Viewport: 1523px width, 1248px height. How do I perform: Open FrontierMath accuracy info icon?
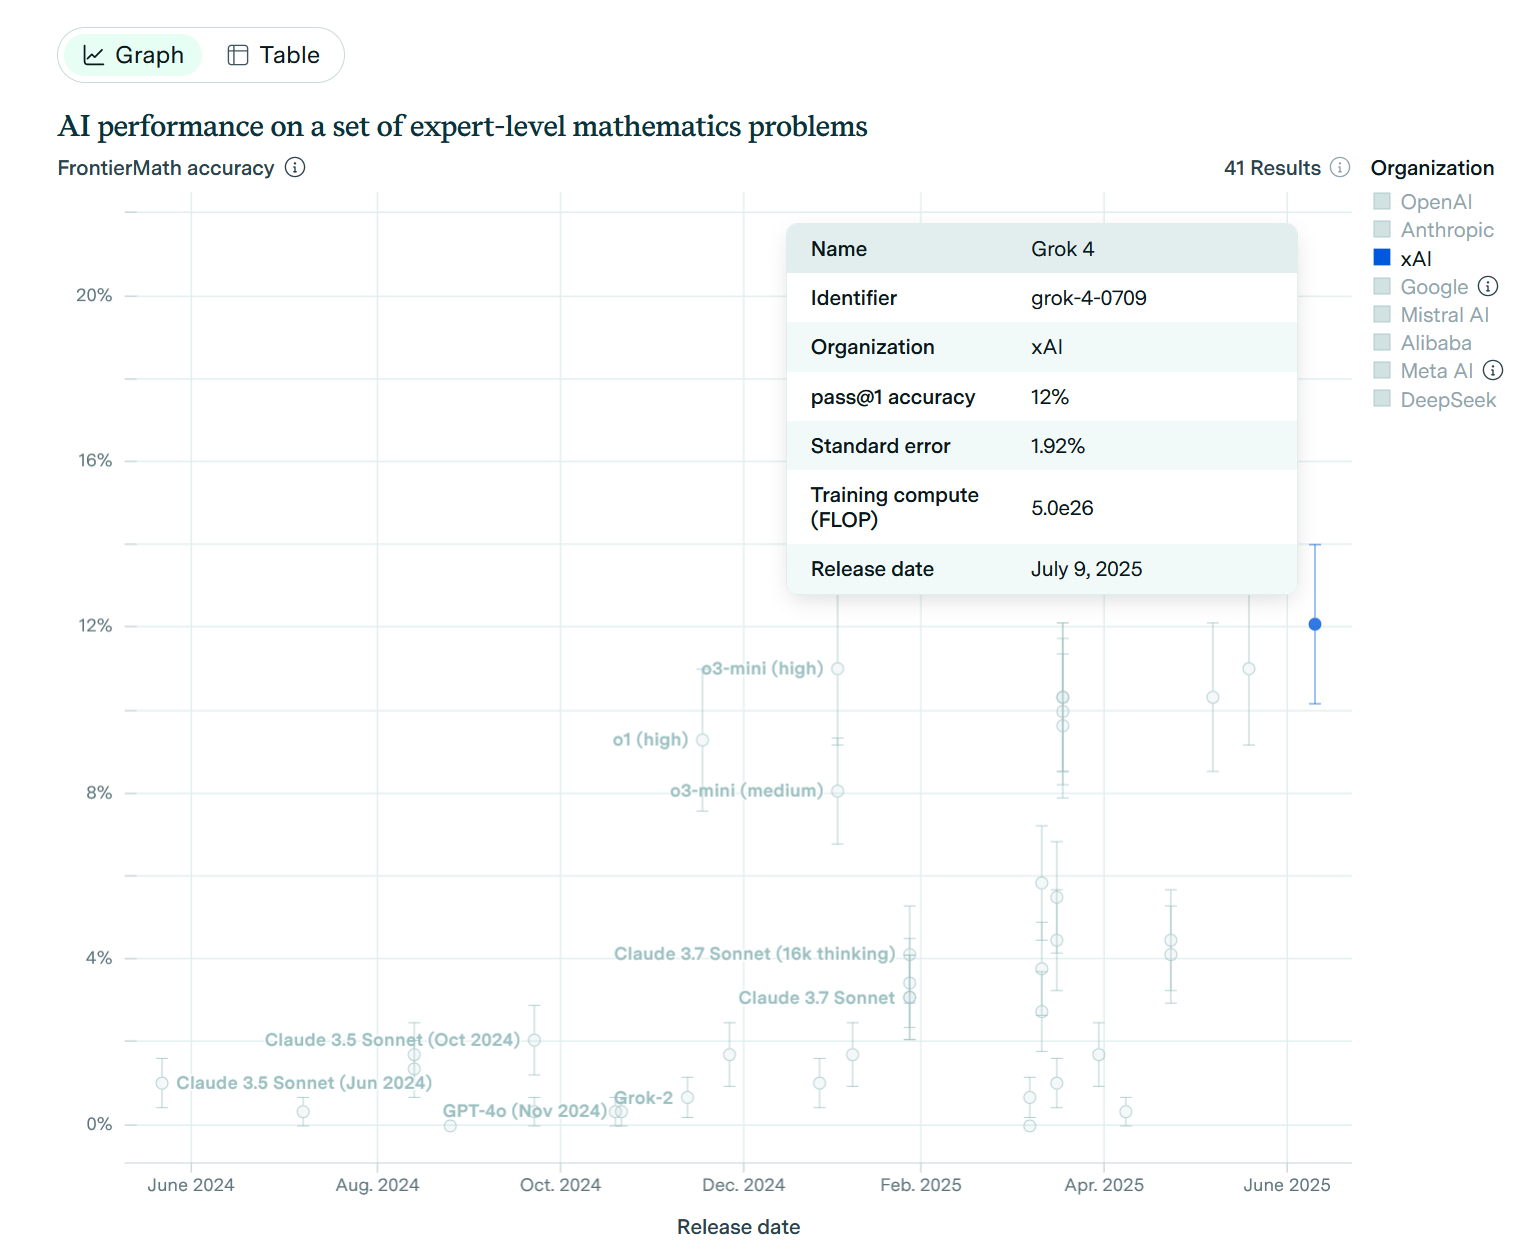click(295, 167)
